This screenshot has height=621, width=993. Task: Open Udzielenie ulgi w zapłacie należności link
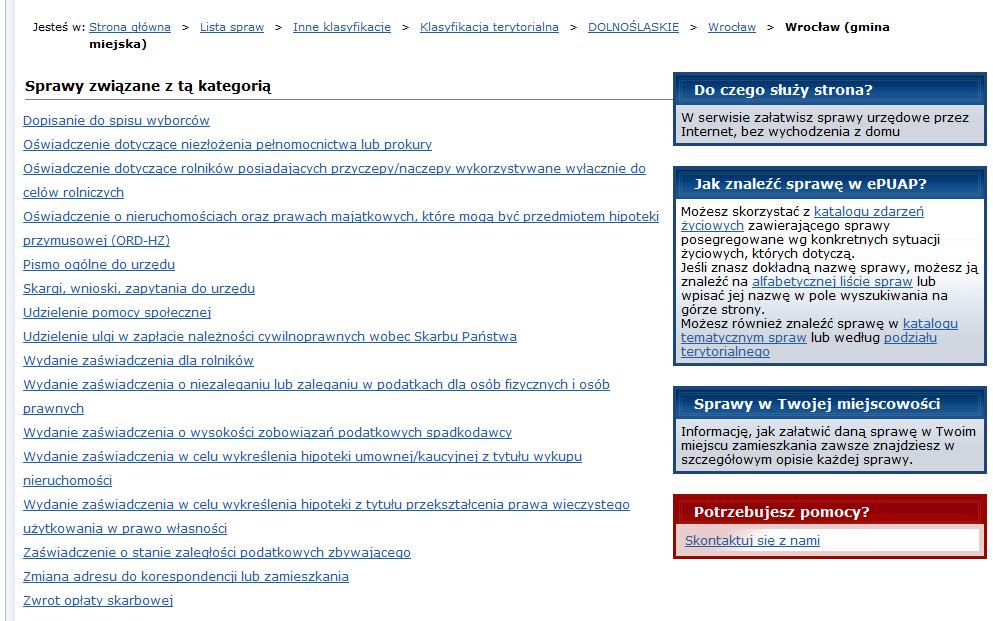[x=270, y=337]
